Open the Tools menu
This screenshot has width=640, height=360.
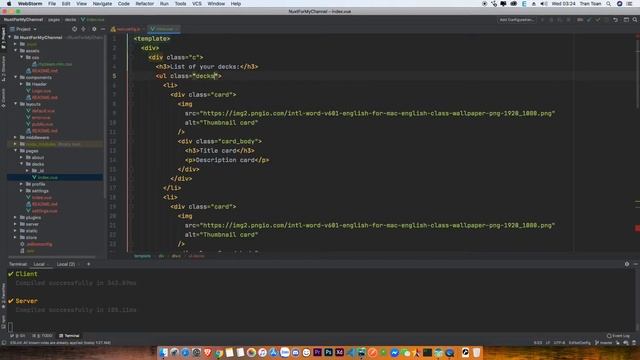click(180, 4)
